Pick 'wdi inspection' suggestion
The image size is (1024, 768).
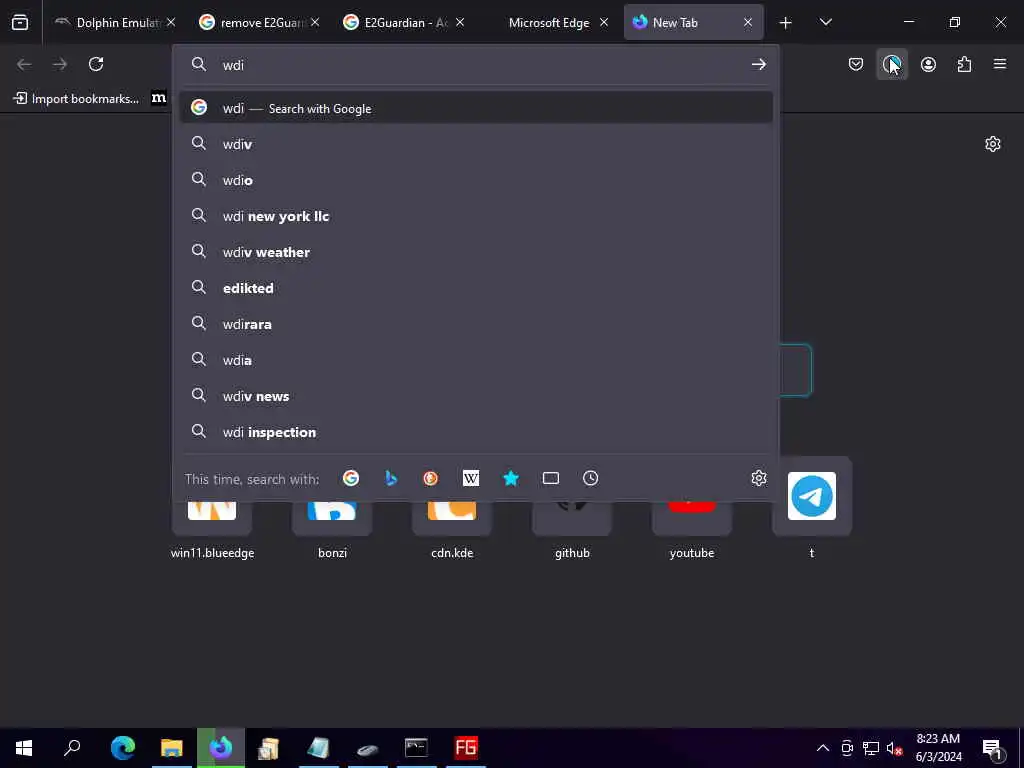click(476, 432)
